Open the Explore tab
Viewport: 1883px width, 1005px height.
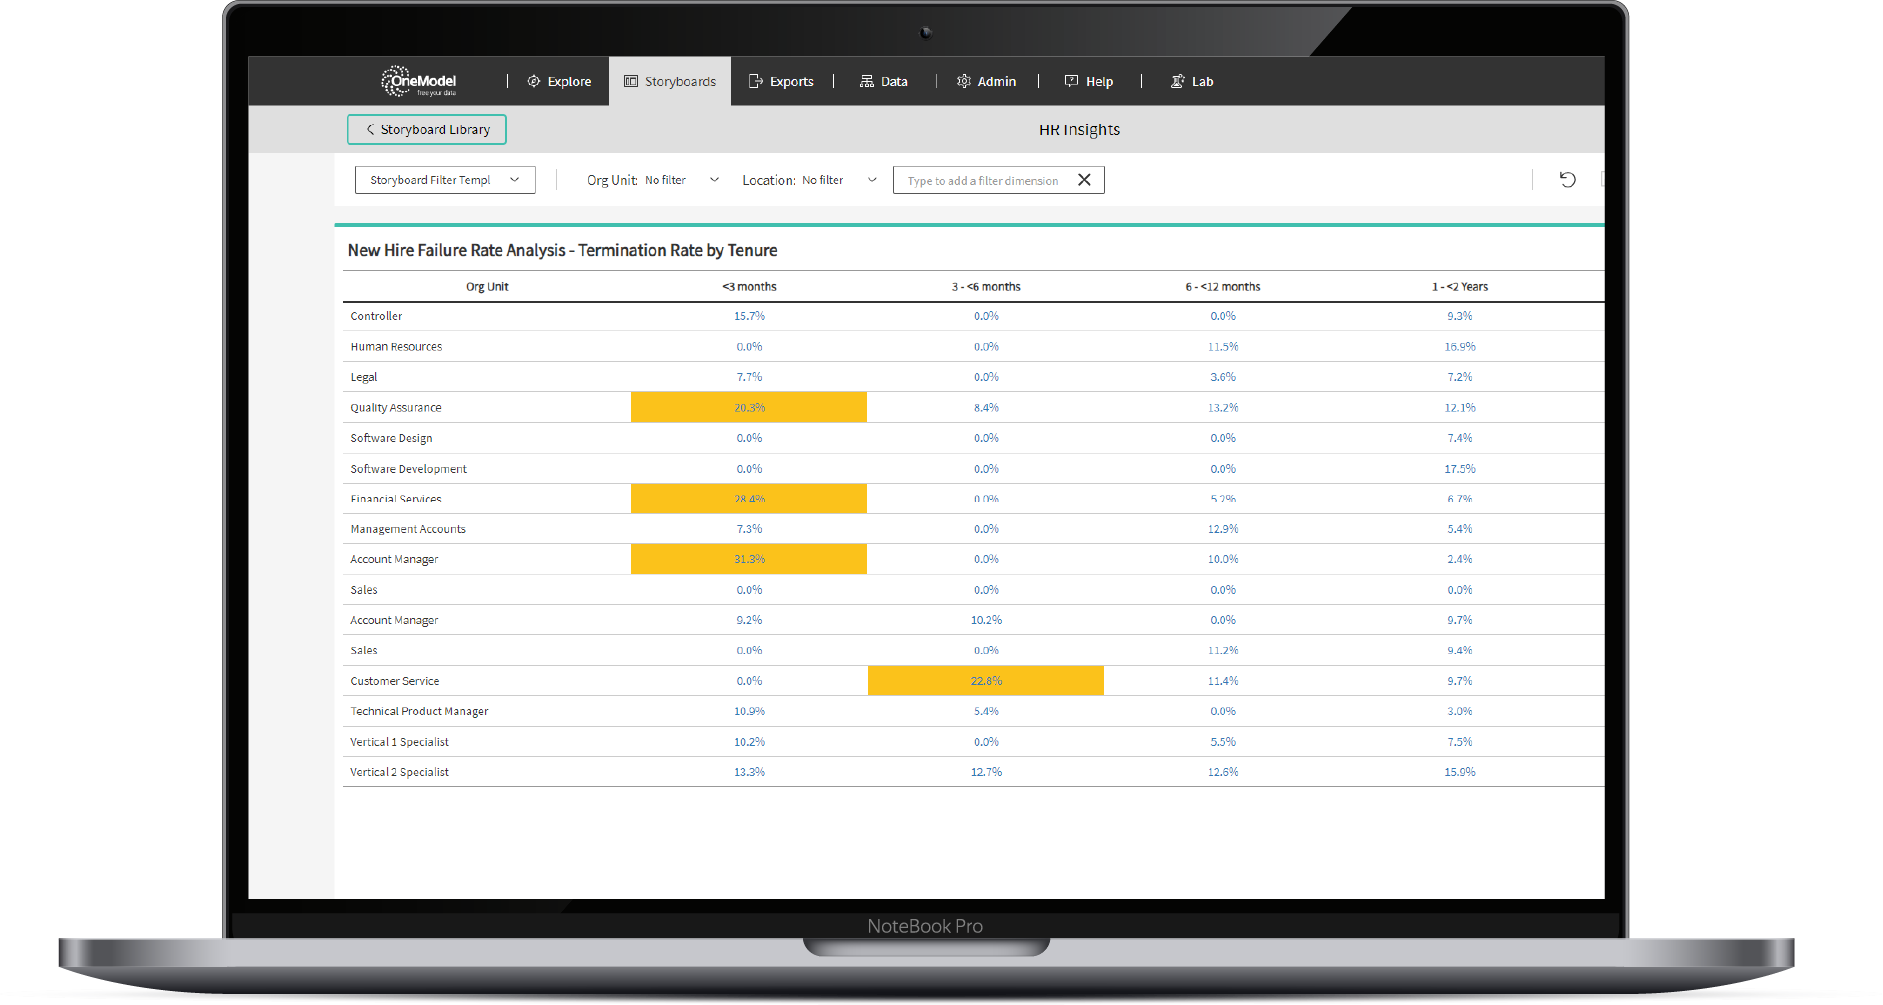pos(559,81)
